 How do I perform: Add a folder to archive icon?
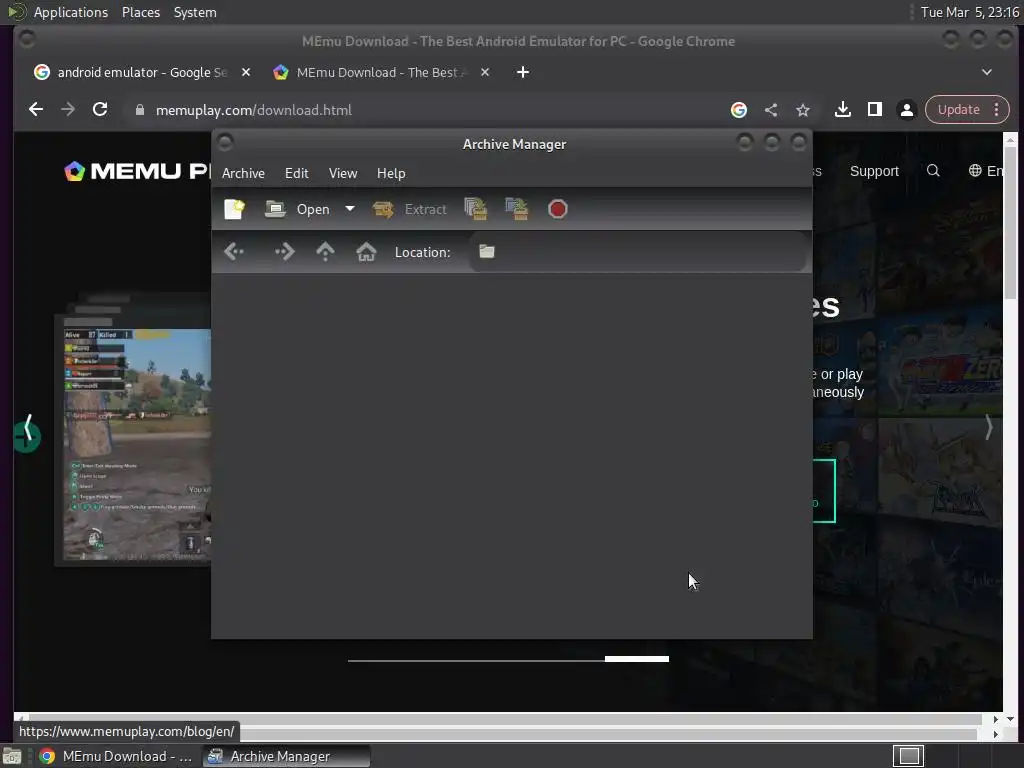[x=517, y=209]
